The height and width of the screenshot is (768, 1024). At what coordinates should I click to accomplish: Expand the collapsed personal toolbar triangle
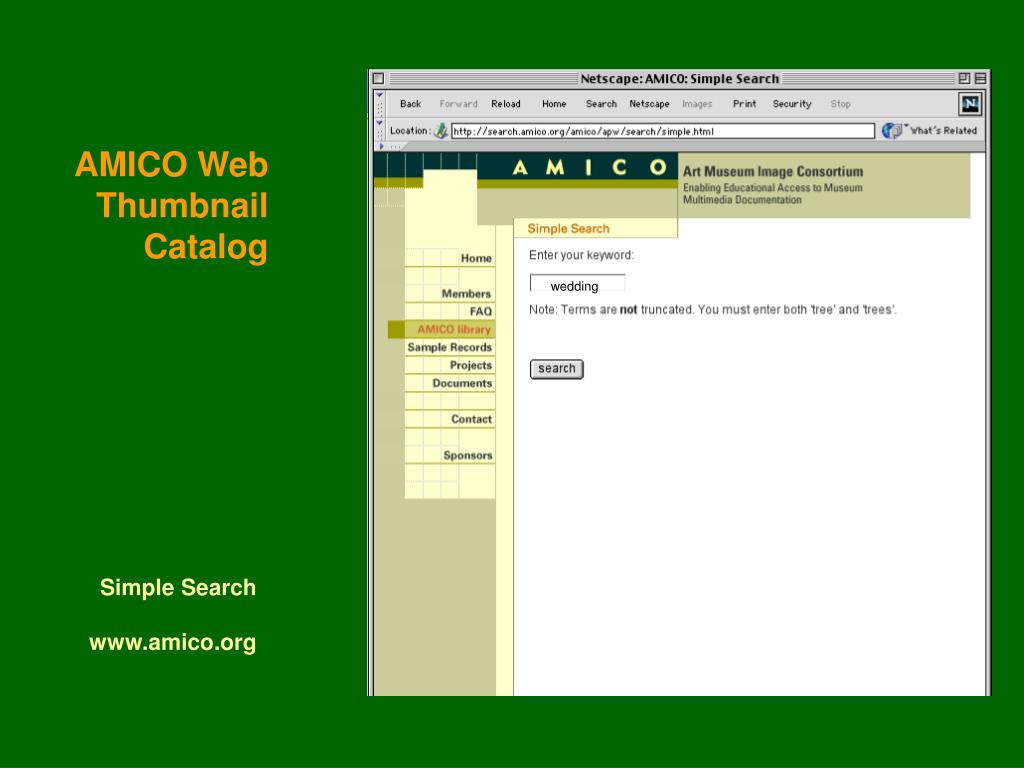381,147
